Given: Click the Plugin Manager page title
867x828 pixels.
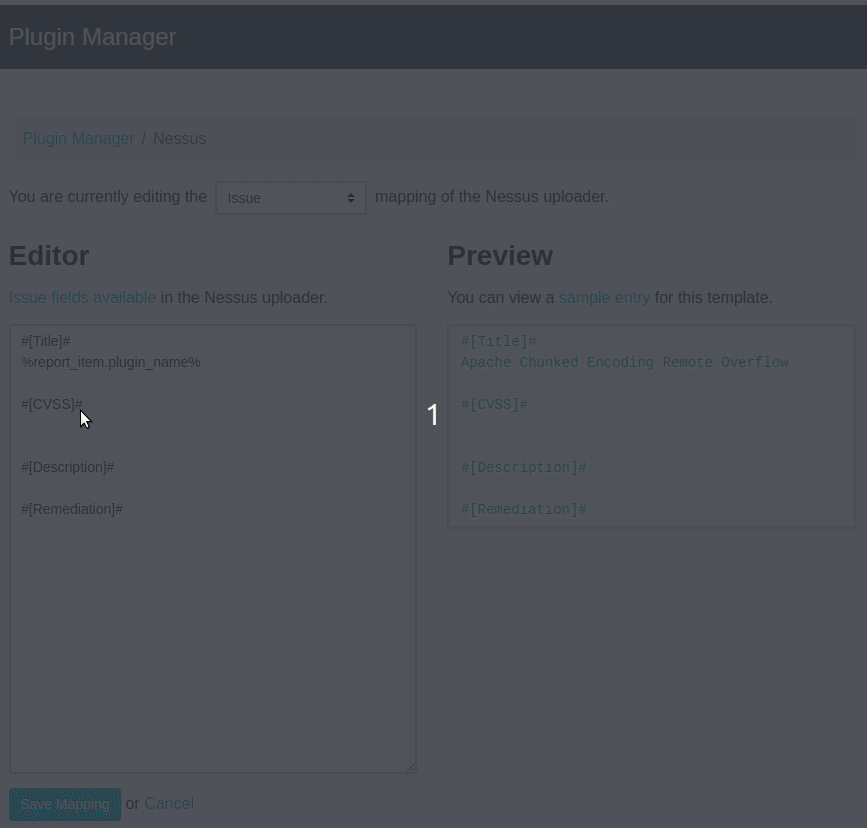Looking at the screenshot, I should coord(92,37).
